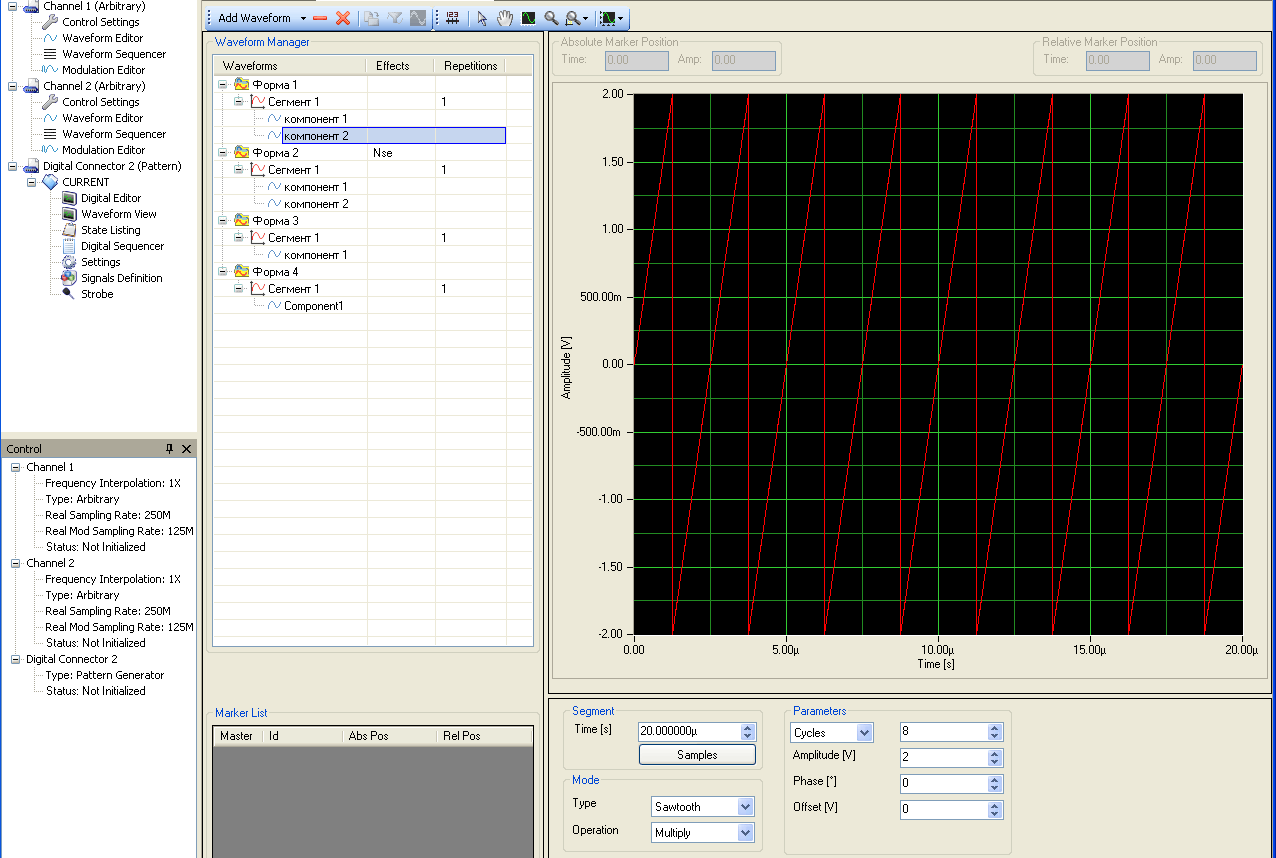Click the magnifying glass zoom tool
1276x858 pixels.
[551, 18]
